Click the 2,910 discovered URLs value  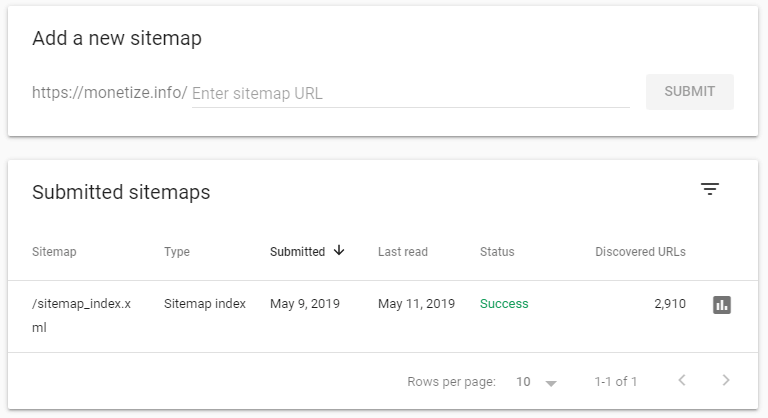[670, 304]
